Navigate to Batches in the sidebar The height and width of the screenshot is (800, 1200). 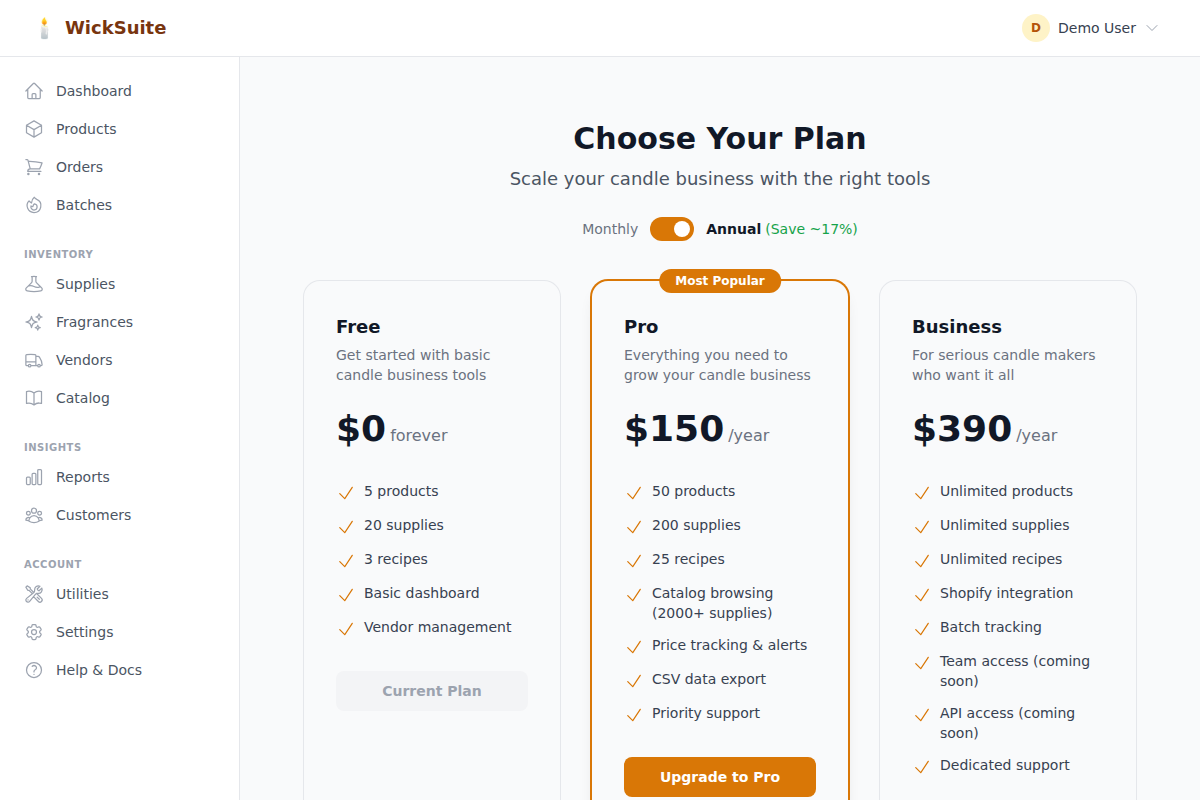(x=86, y=204)
